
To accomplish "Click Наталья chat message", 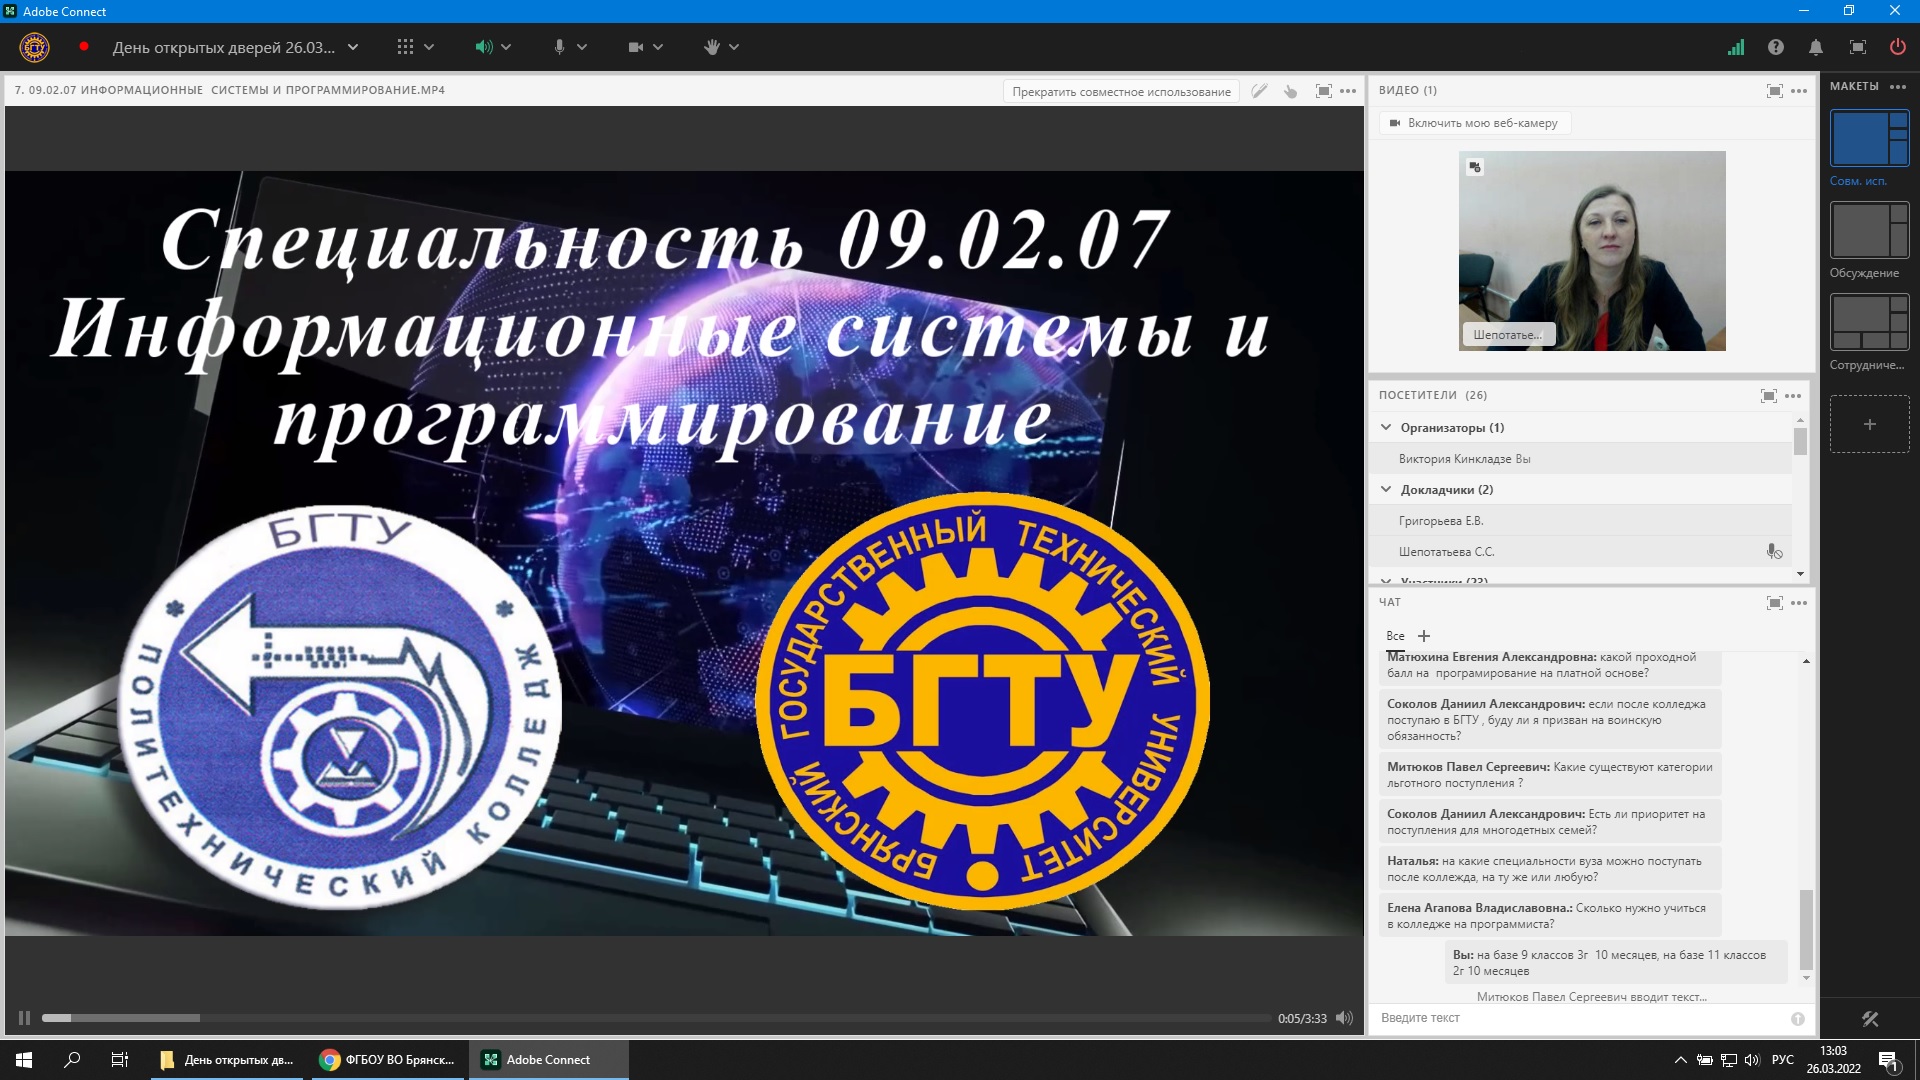I will (x=1549, y=869).
